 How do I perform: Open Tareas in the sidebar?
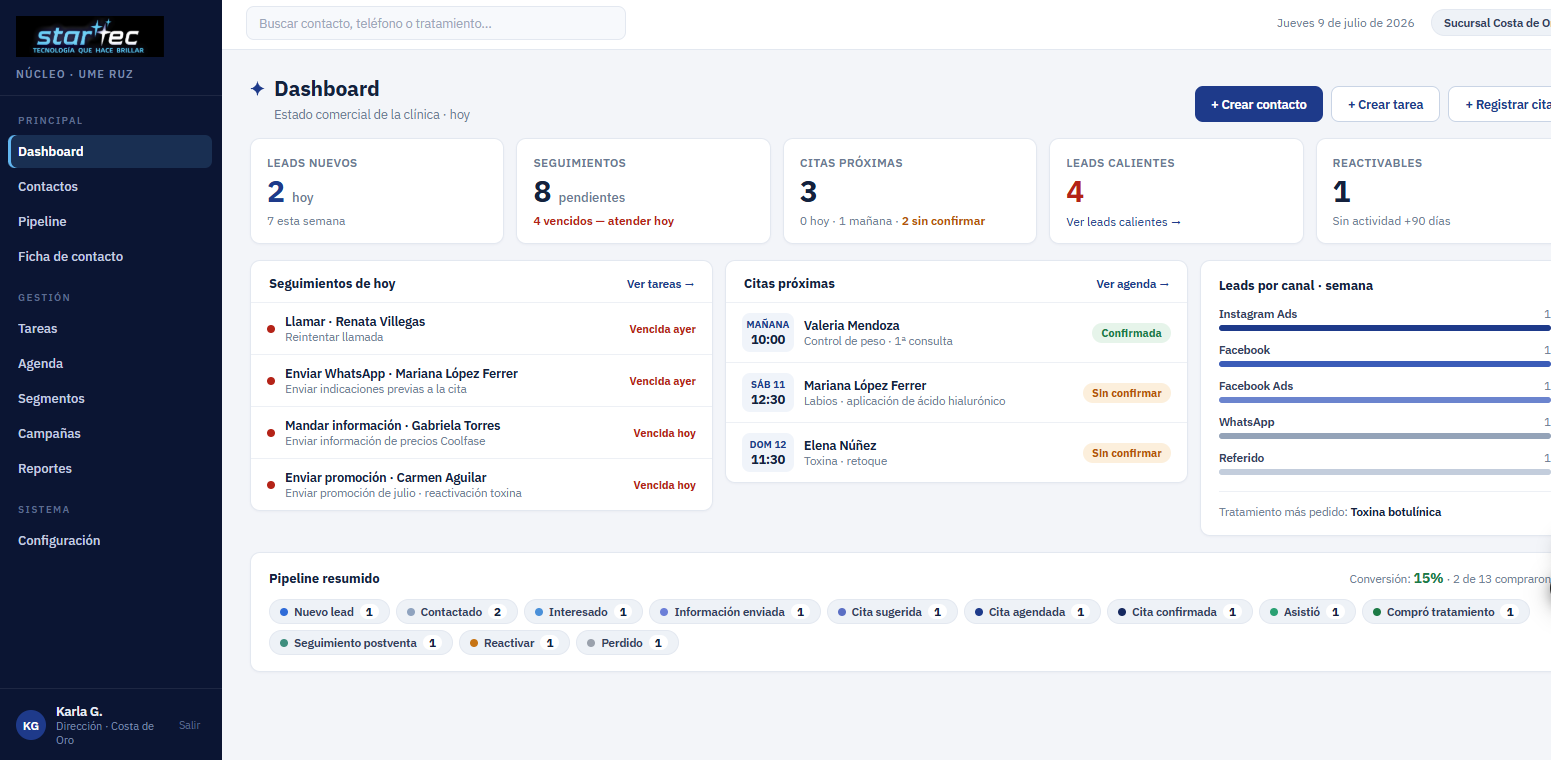[x=110, y=329]
